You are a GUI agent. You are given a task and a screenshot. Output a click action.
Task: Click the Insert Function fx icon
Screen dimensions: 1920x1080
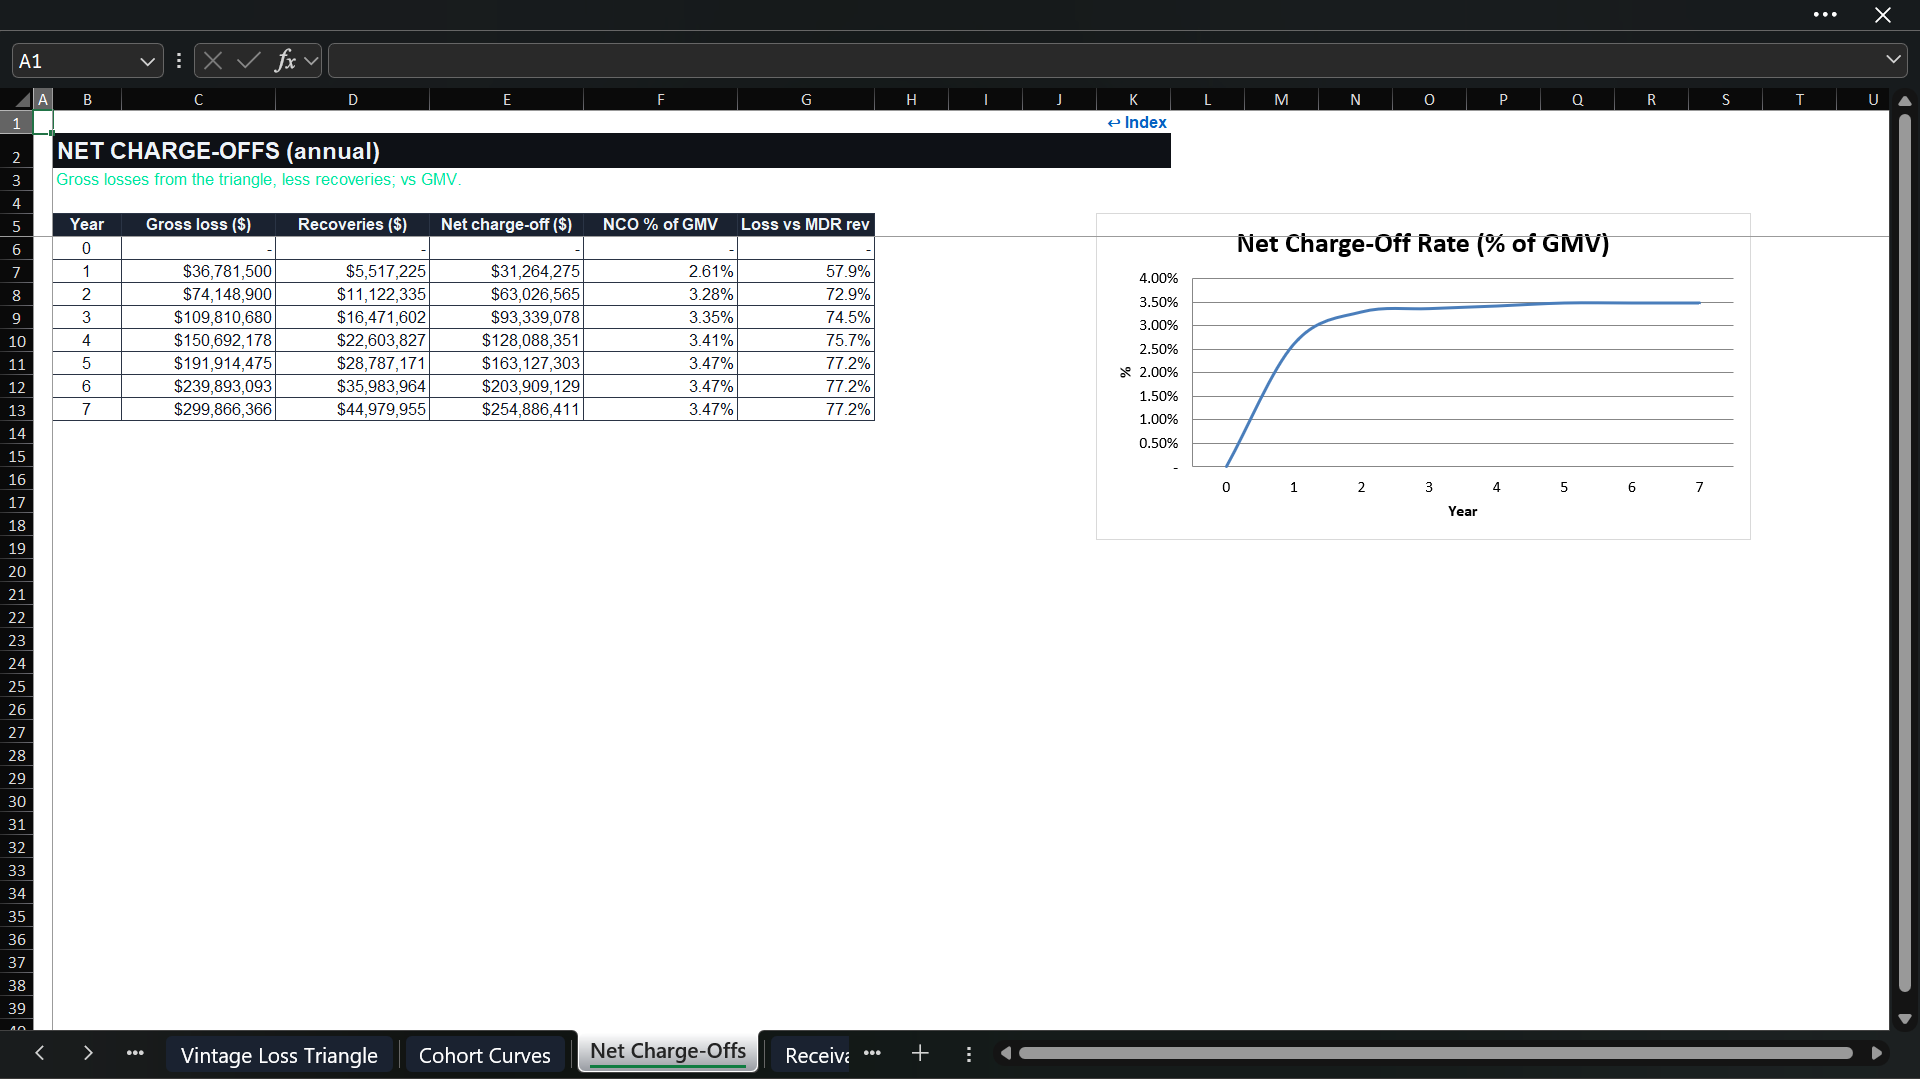[x=285, y=61]
